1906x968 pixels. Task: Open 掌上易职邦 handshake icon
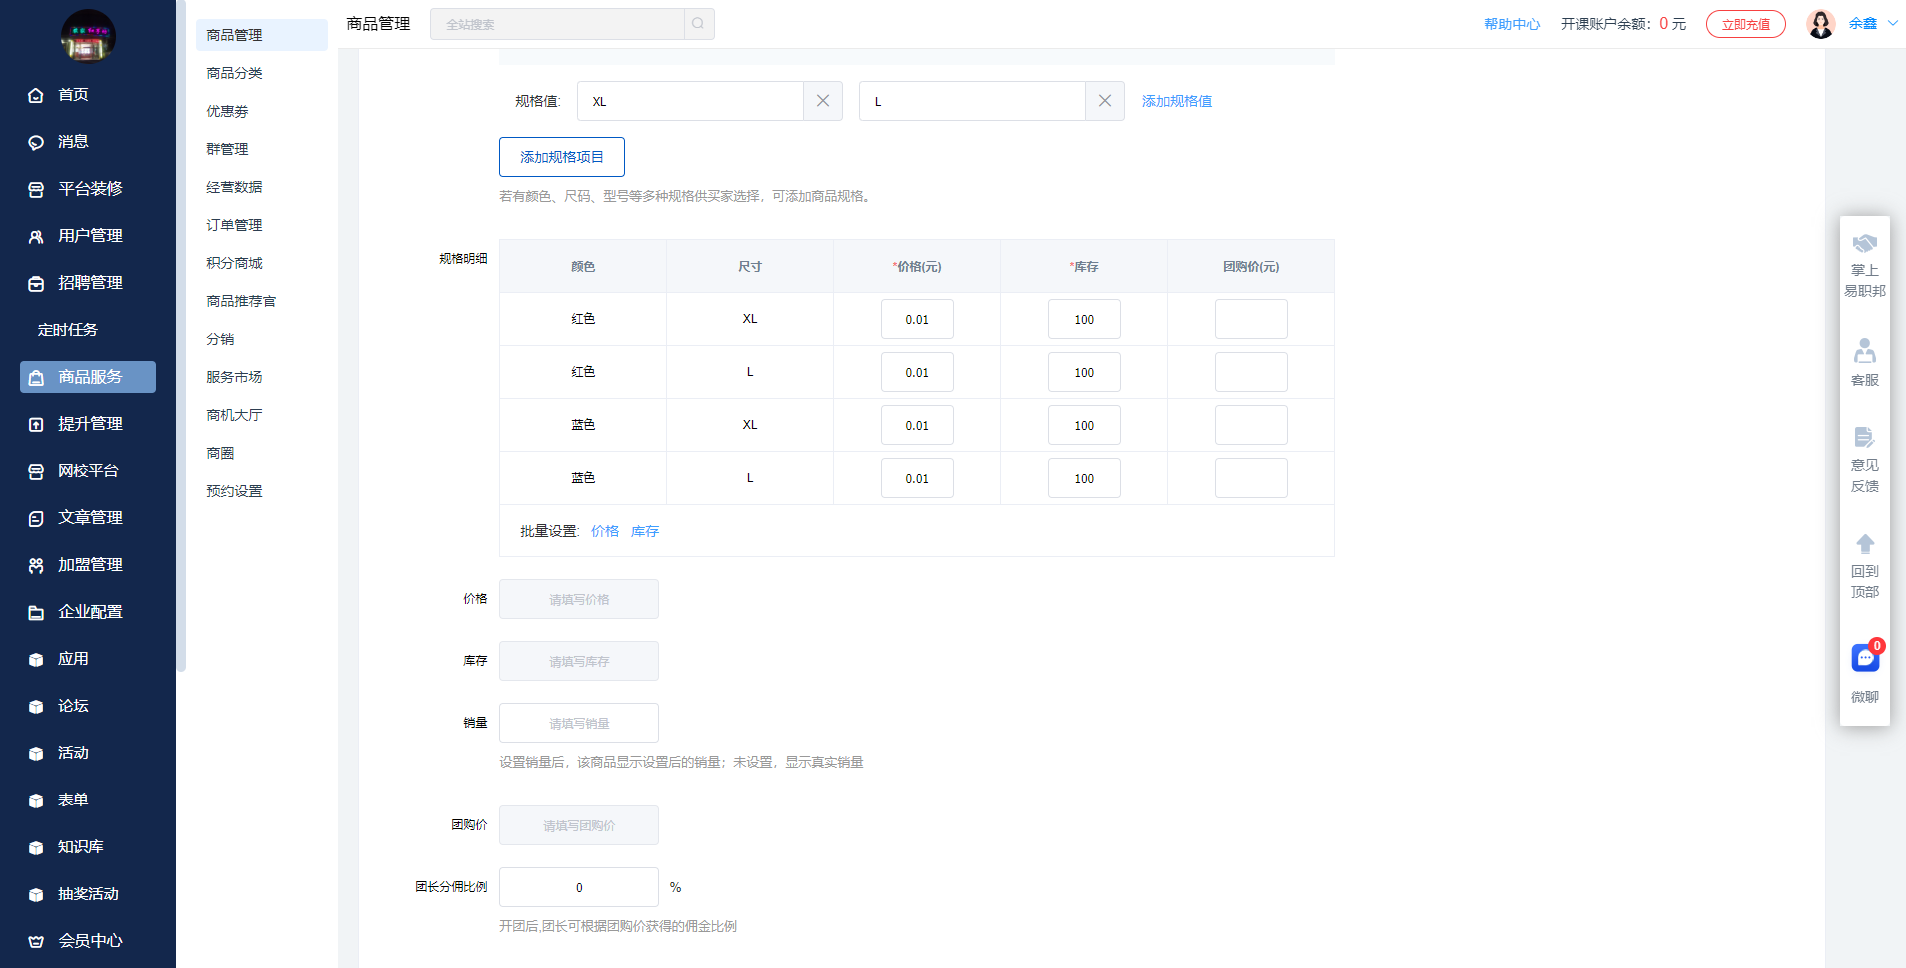1864,245
